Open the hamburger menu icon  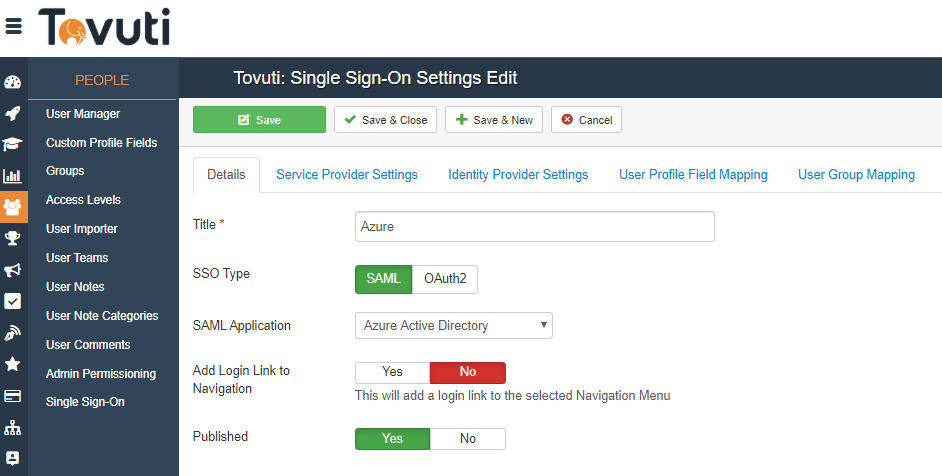(14, 27)
